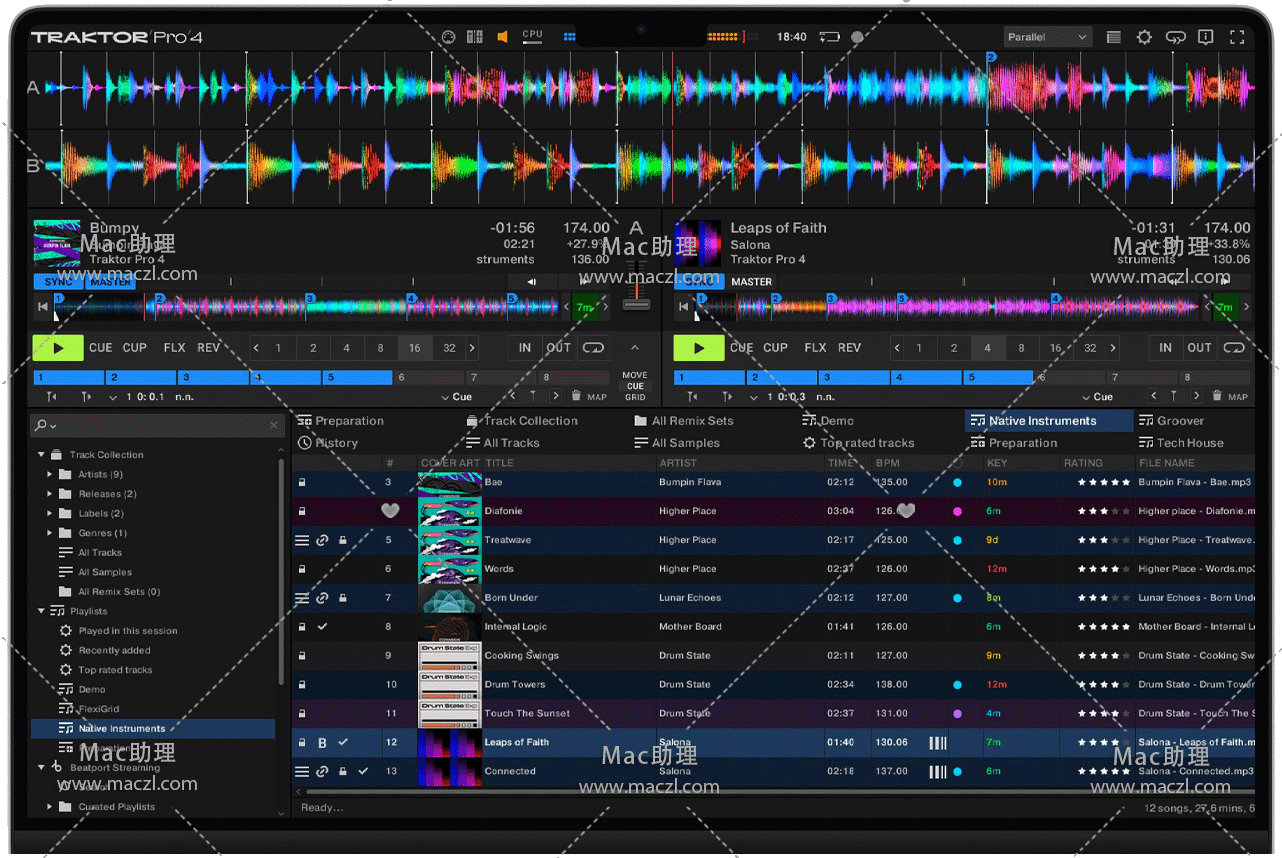This screenshot has width=1282, height=858.
Task: Click hotcue 3 button on deck B
Action: tap(855, 378)
